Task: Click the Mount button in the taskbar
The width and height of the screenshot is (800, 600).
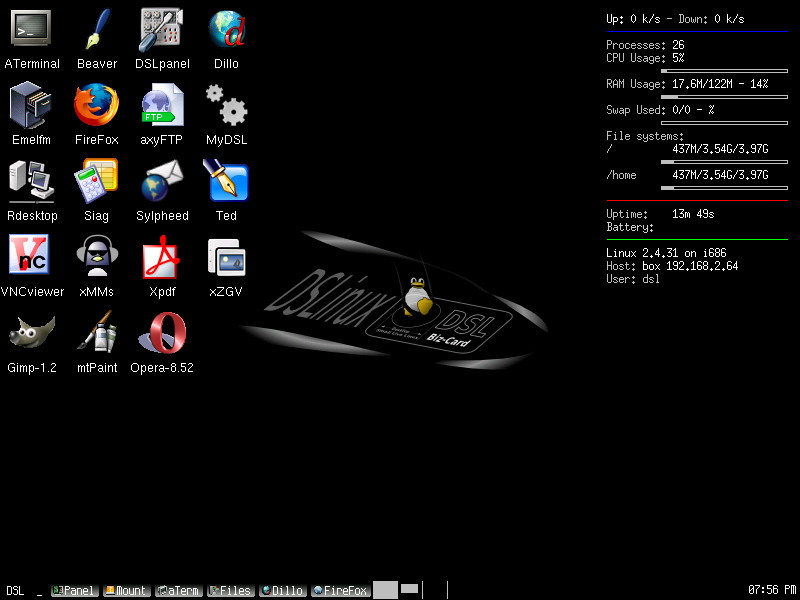Action: click(126, 591)
